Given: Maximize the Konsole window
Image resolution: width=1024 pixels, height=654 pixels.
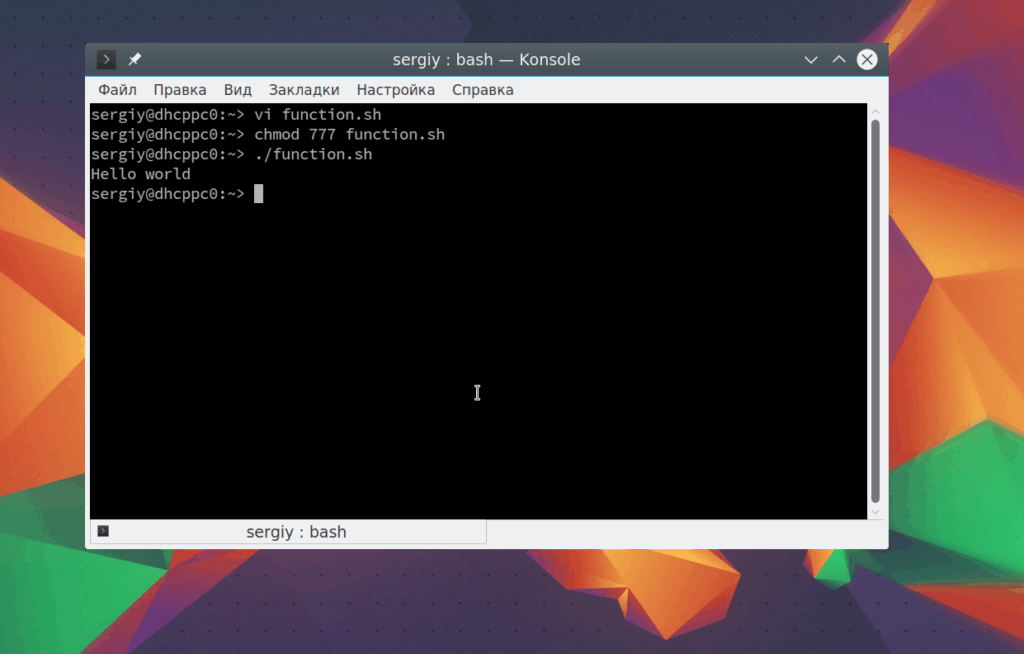Looking at the screenshot, I should (839, 59).
